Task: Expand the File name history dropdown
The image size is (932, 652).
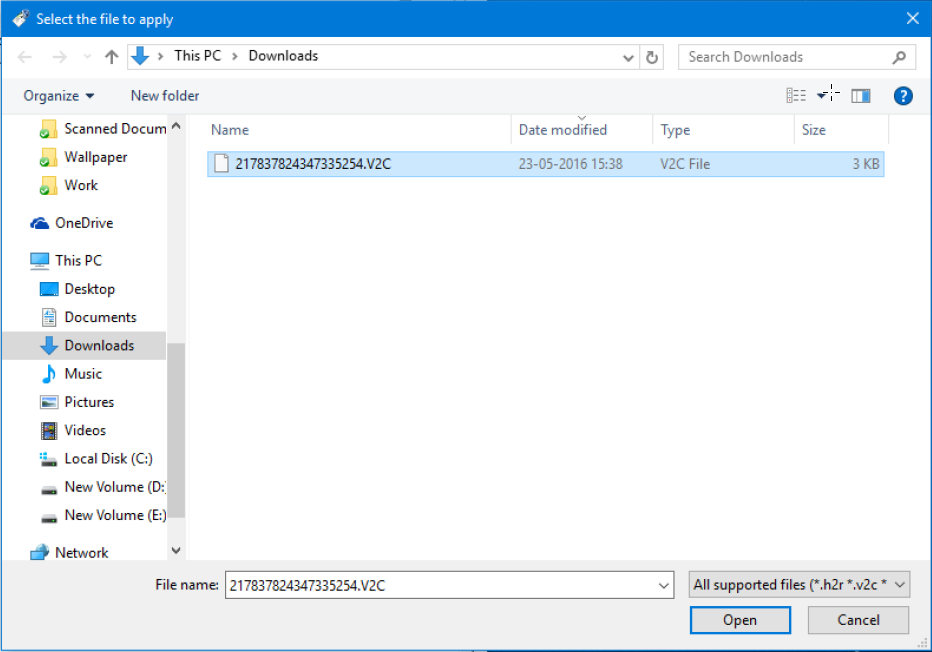Action: click(x=664, y=585)
